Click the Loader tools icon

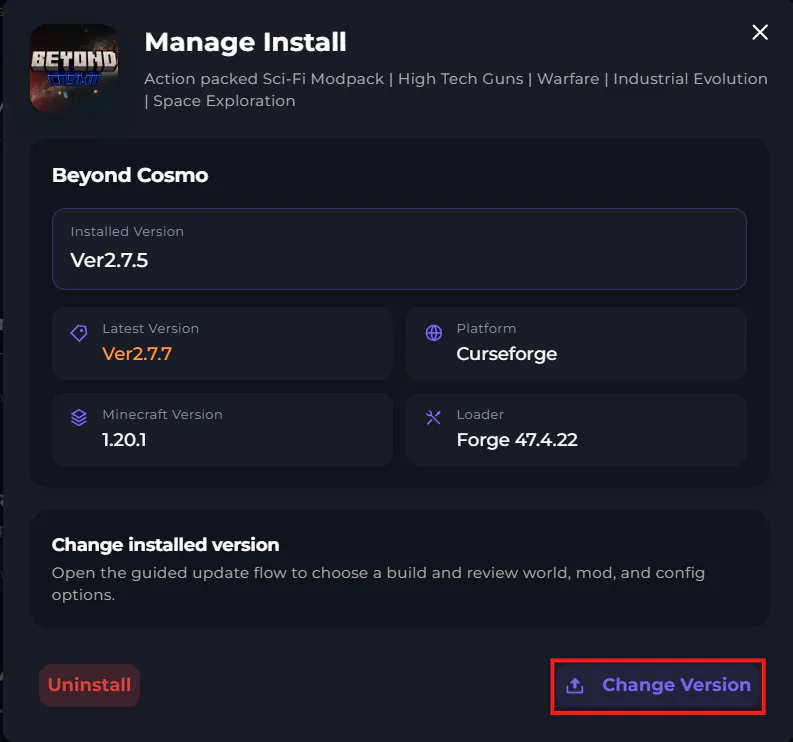coord(433,418)
